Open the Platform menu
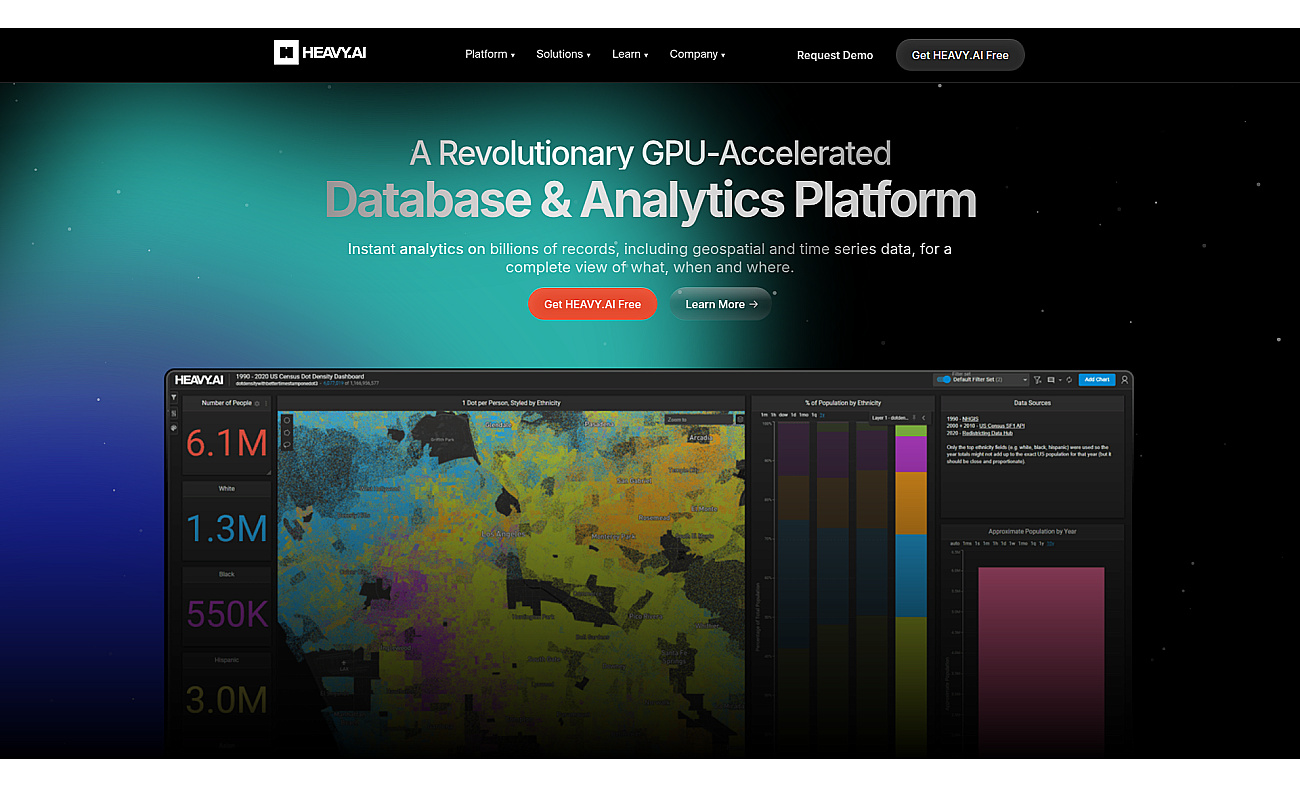 point(489,55)
